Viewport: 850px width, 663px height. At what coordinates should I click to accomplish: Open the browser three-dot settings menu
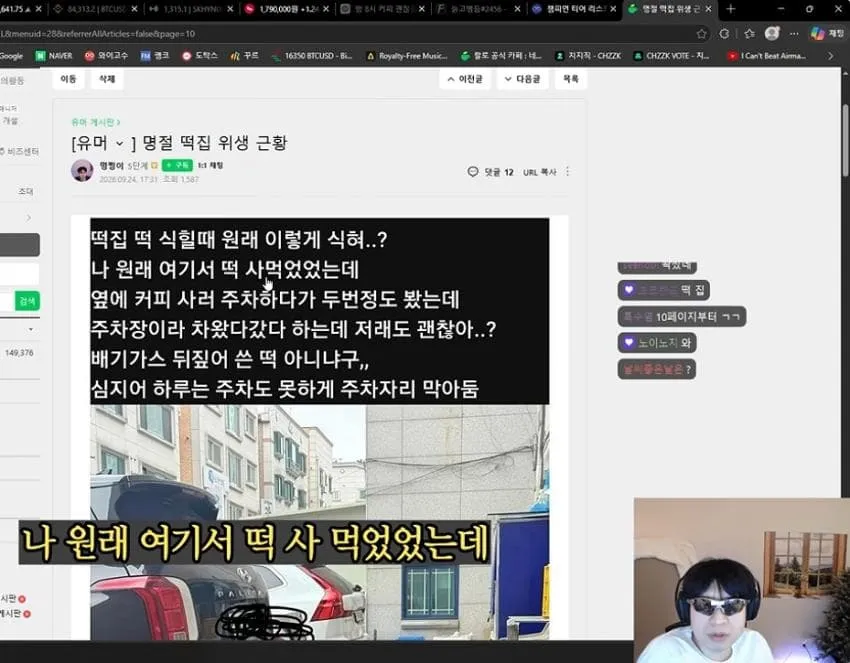coord(794,34)
